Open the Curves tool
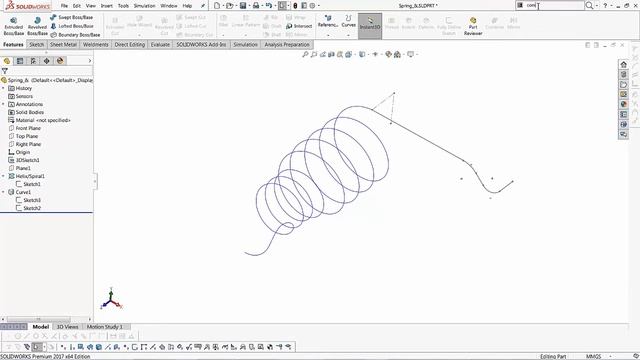This screenshot has width=640, height=360. [x=348, y=21]
